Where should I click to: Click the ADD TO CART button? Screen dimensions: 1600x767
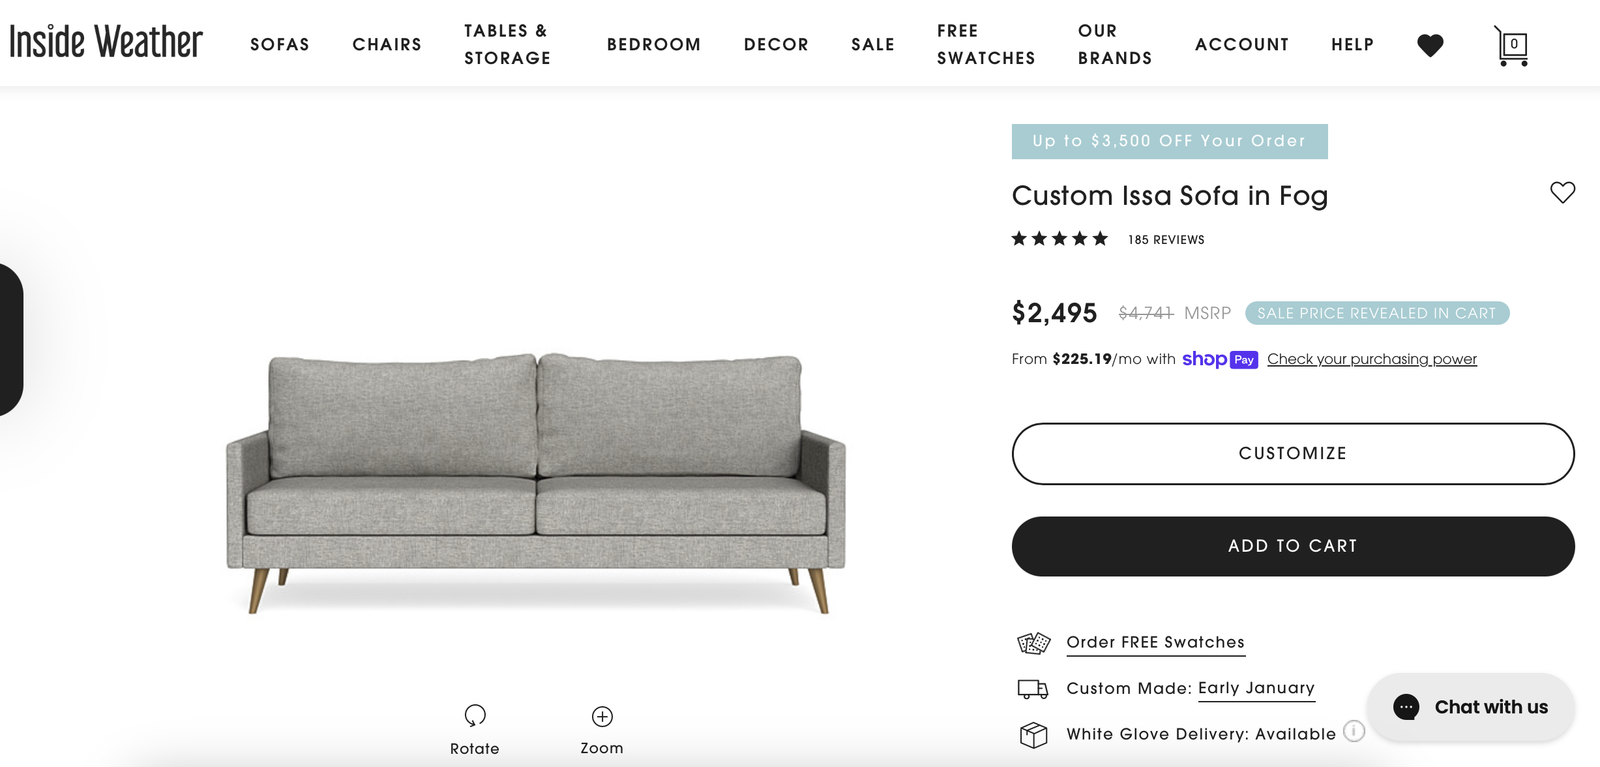[x=1293, y=546]
